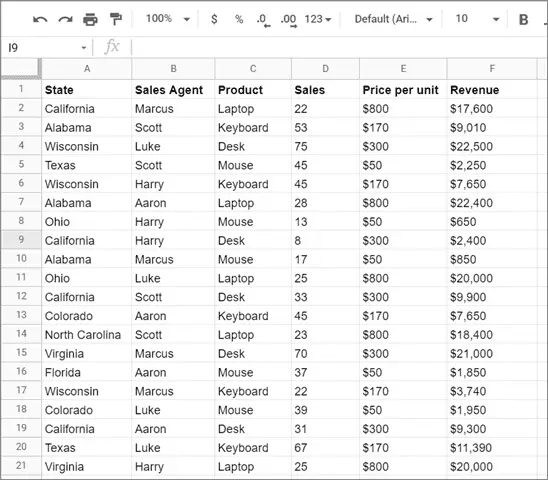Select column D header

click(x=325, y=69)
